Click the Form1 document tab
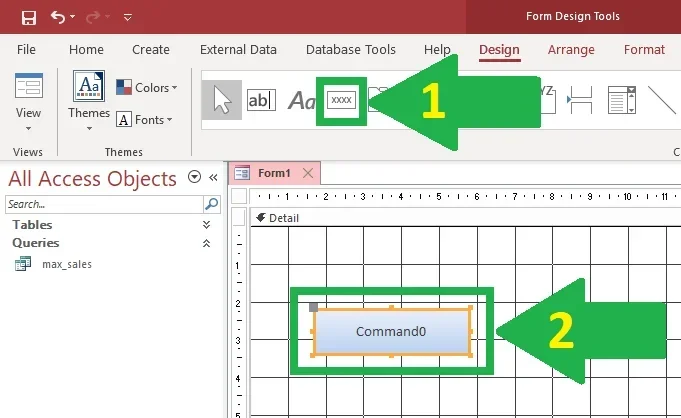The width and height of the screenshot is (681, 418). [x=274, y=173]
